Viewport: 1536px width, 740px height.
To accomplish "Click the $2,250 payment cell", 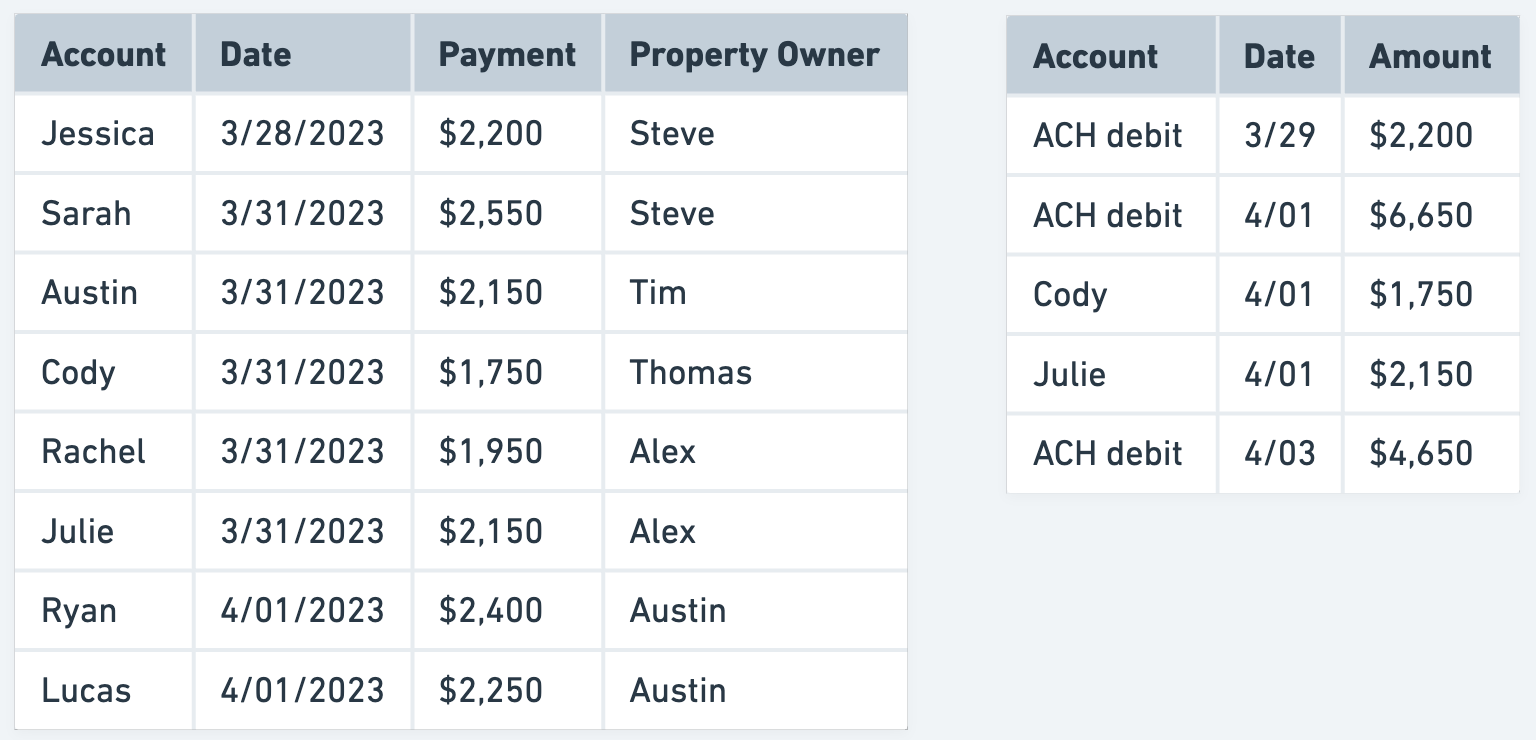I will [491, 690].
